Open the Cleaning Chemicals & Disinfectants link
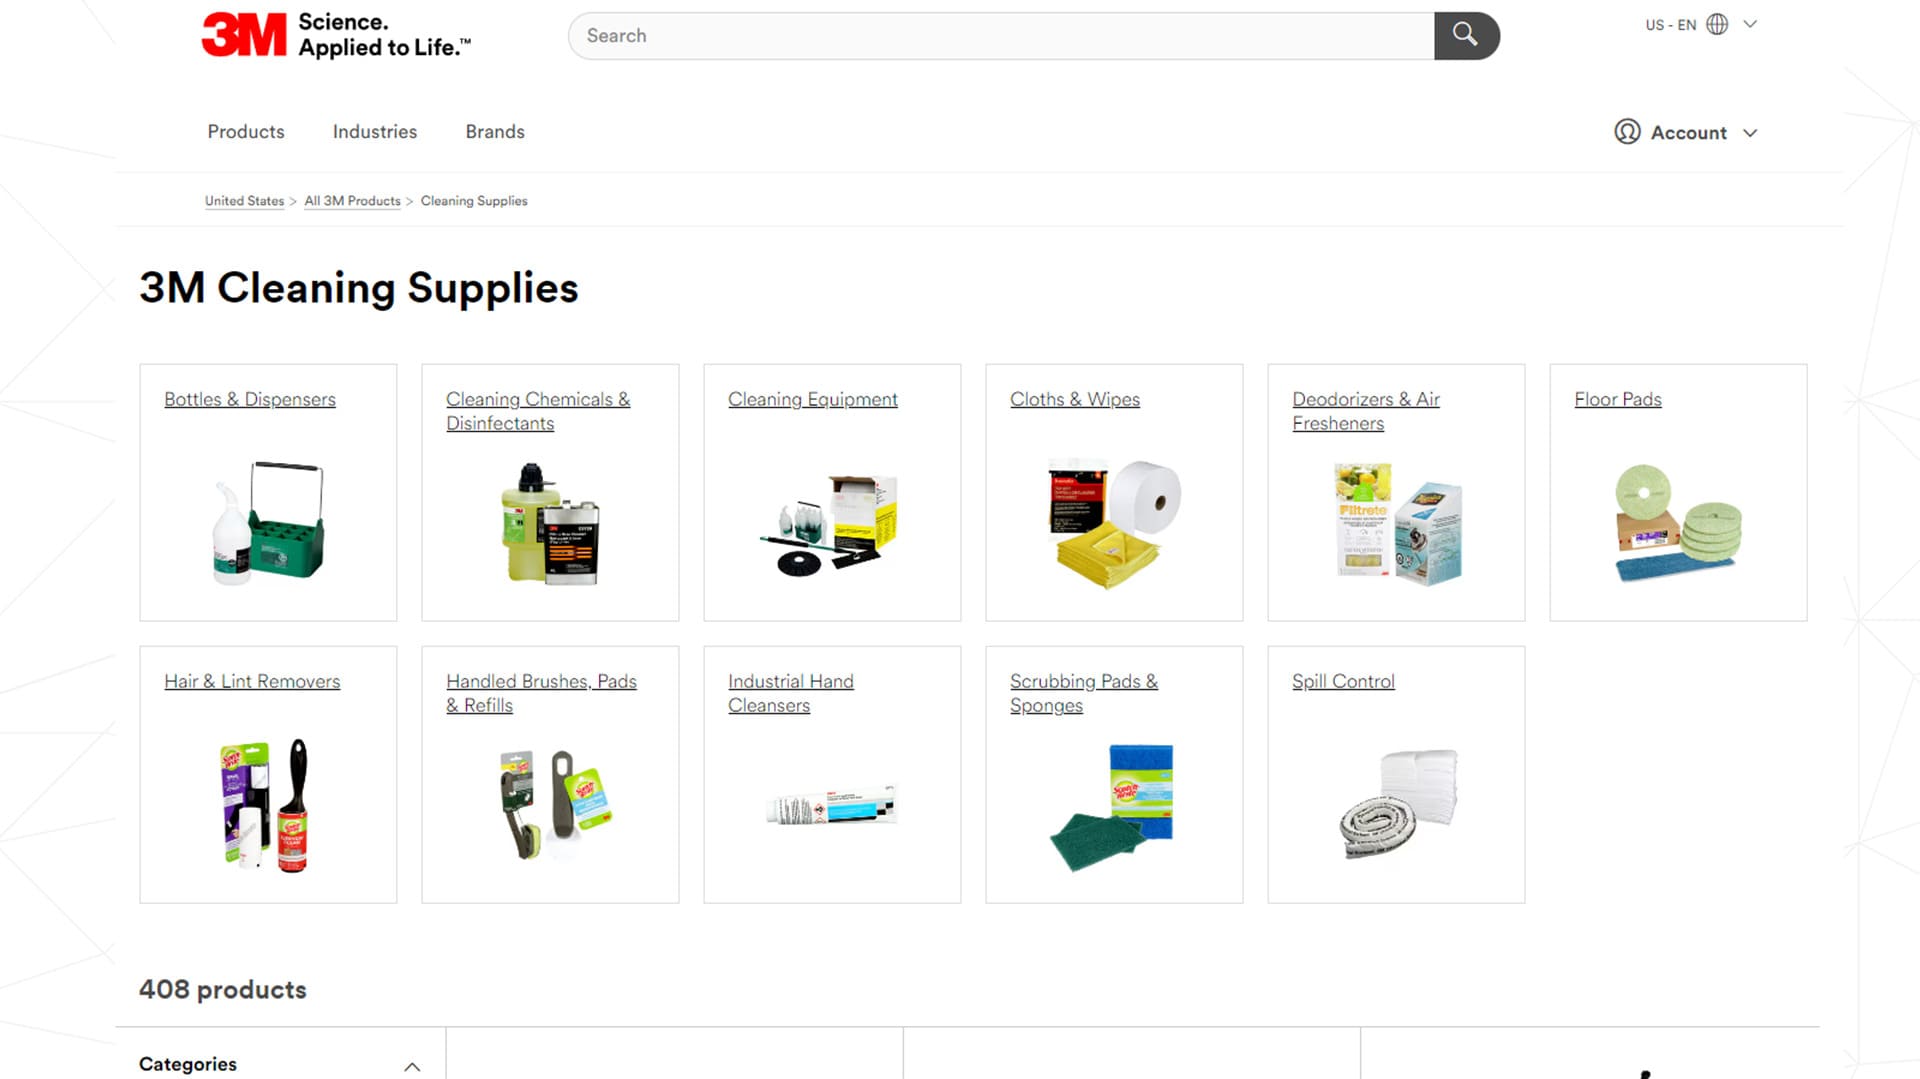This screenshot has height=1079, width=1920. pyautogui.click(x=538, y=411)
